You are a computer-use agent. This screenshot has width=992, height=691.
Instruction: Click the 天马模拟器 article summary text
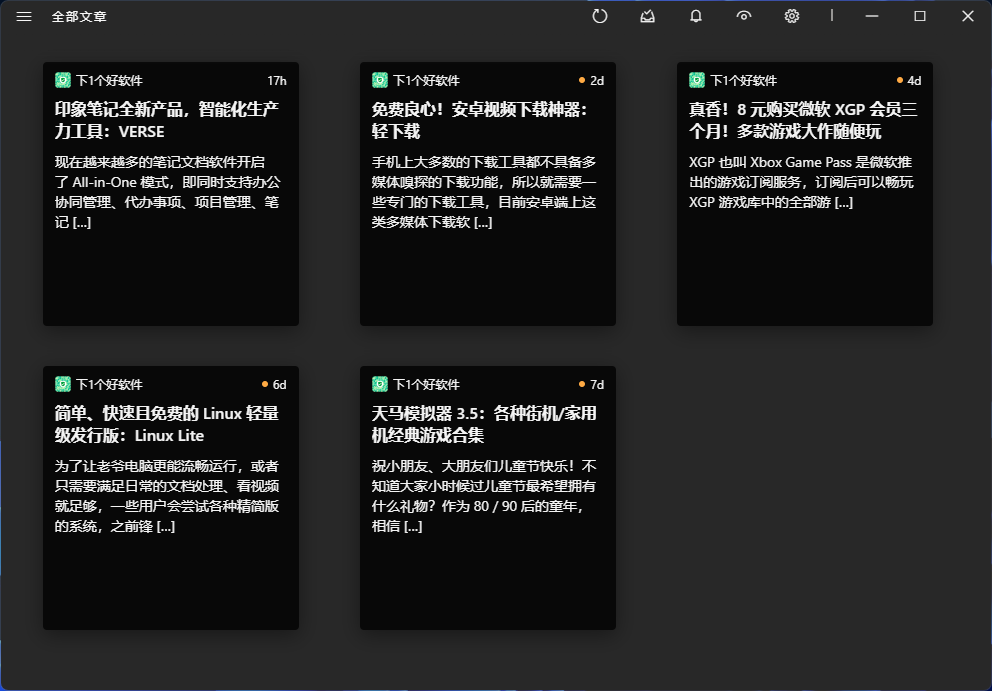(484, 496)
